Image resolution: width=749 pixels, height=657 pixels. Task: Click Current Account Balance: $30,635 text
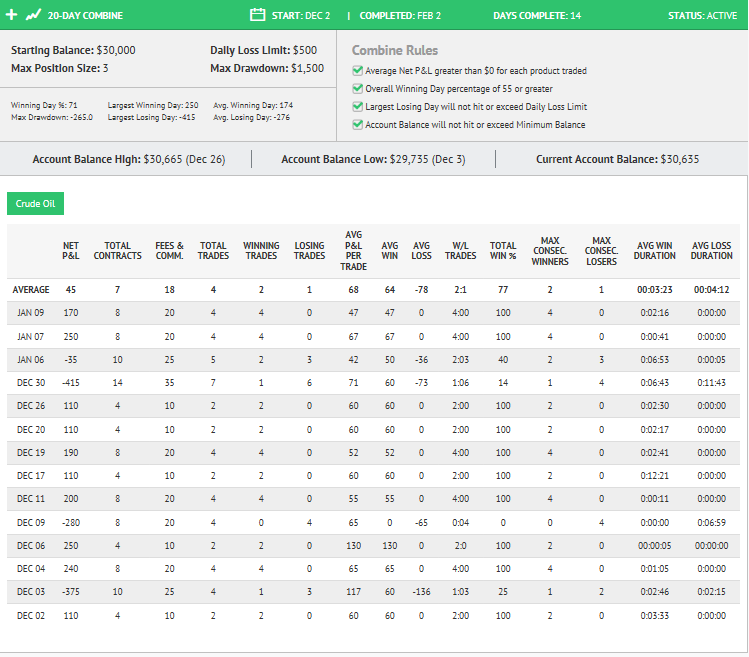coord(617,159)
